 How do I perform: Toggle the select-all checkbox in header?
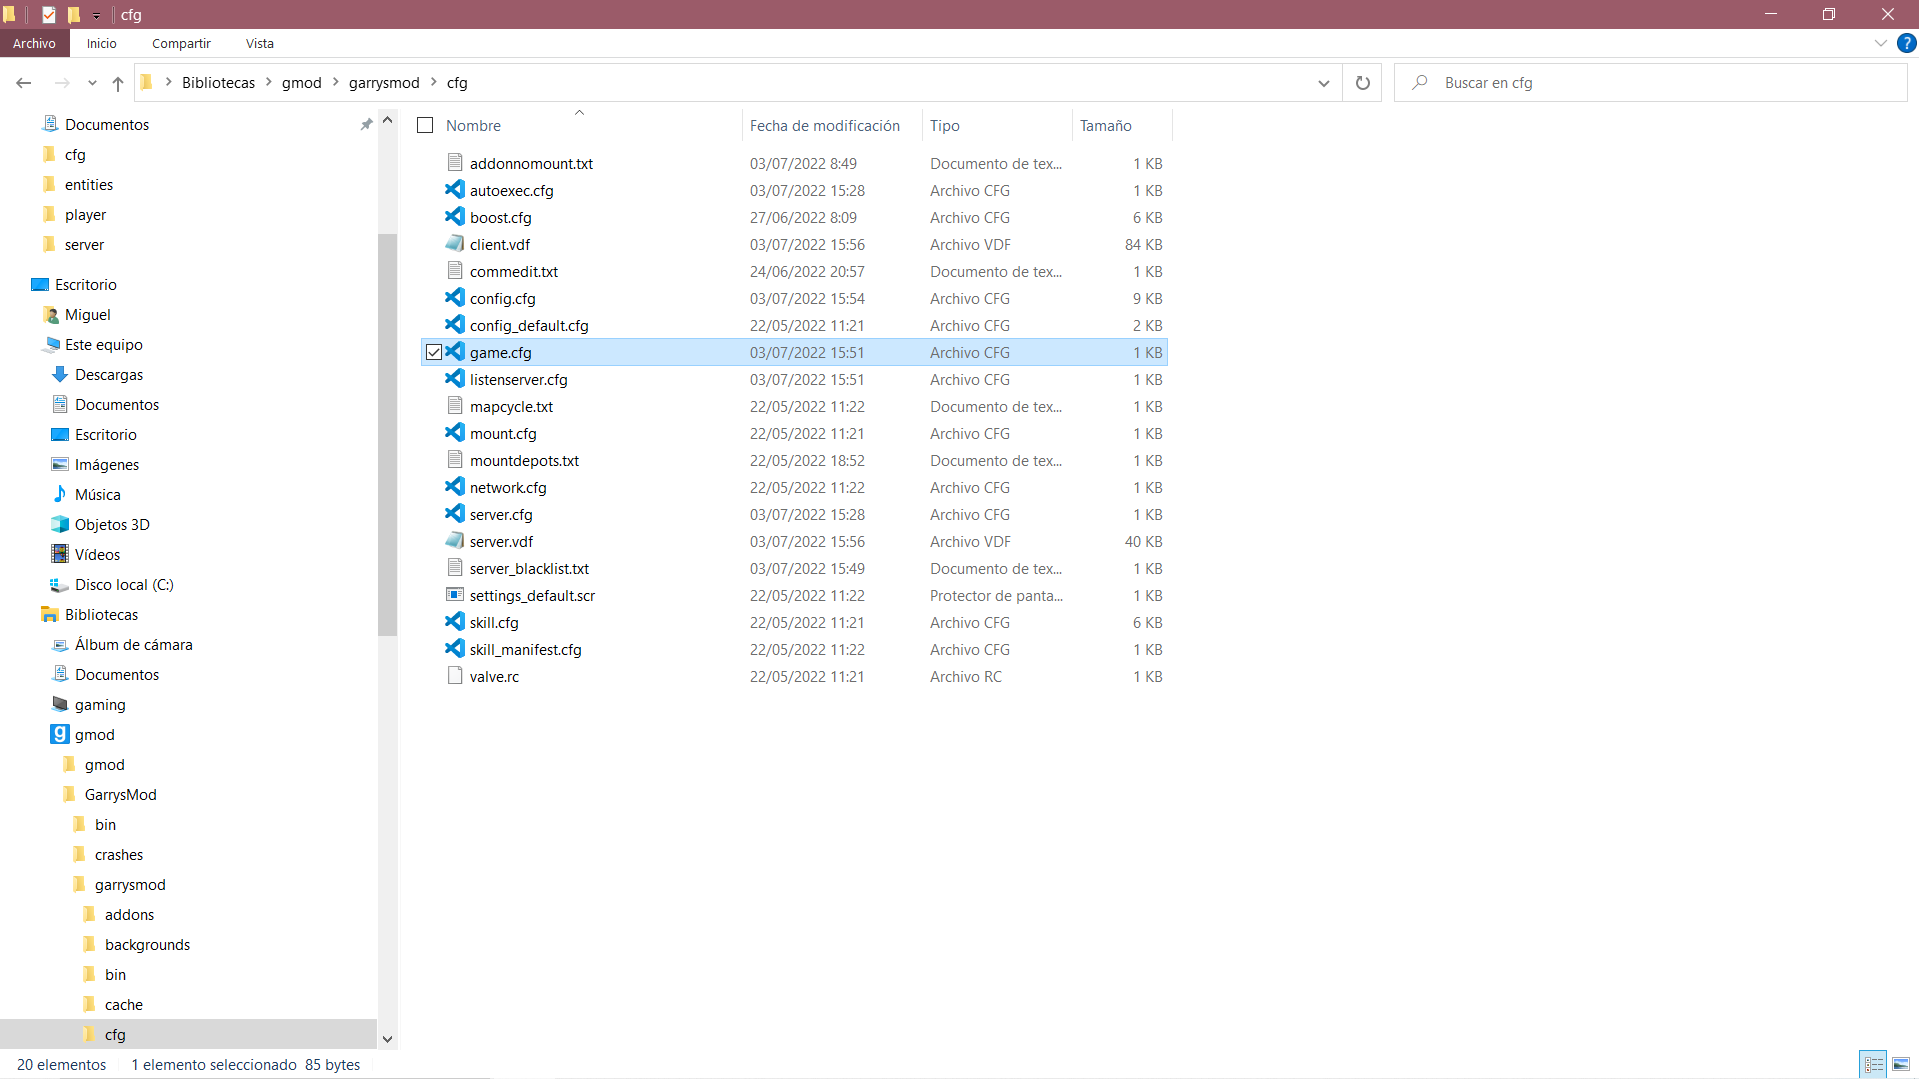click(x=425, y=125)
